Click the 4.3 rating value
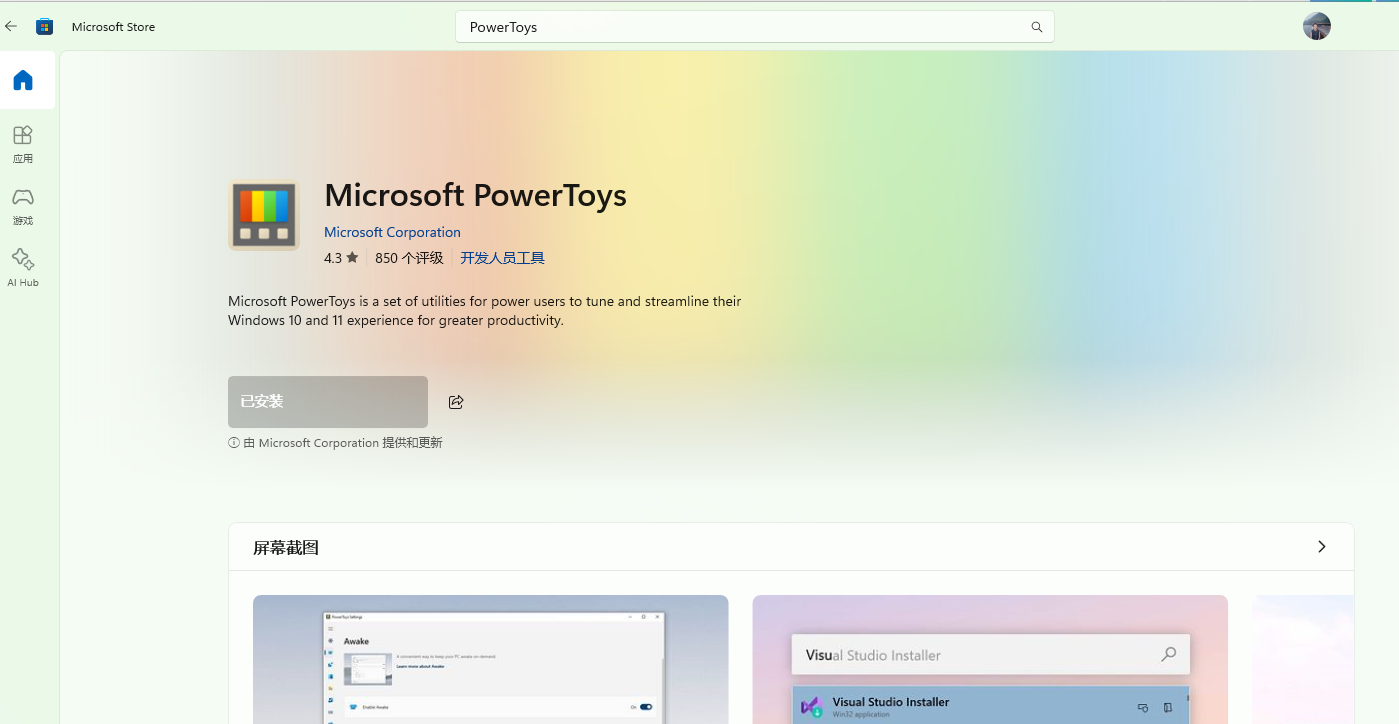The height and width of the screenshot is (724, 1399). [x=333, y=258]
